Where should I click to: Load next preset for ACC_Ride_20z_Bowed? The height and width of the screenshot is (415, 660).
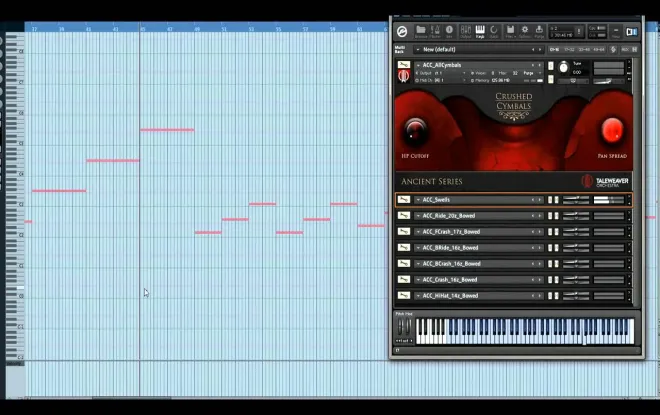540,216
